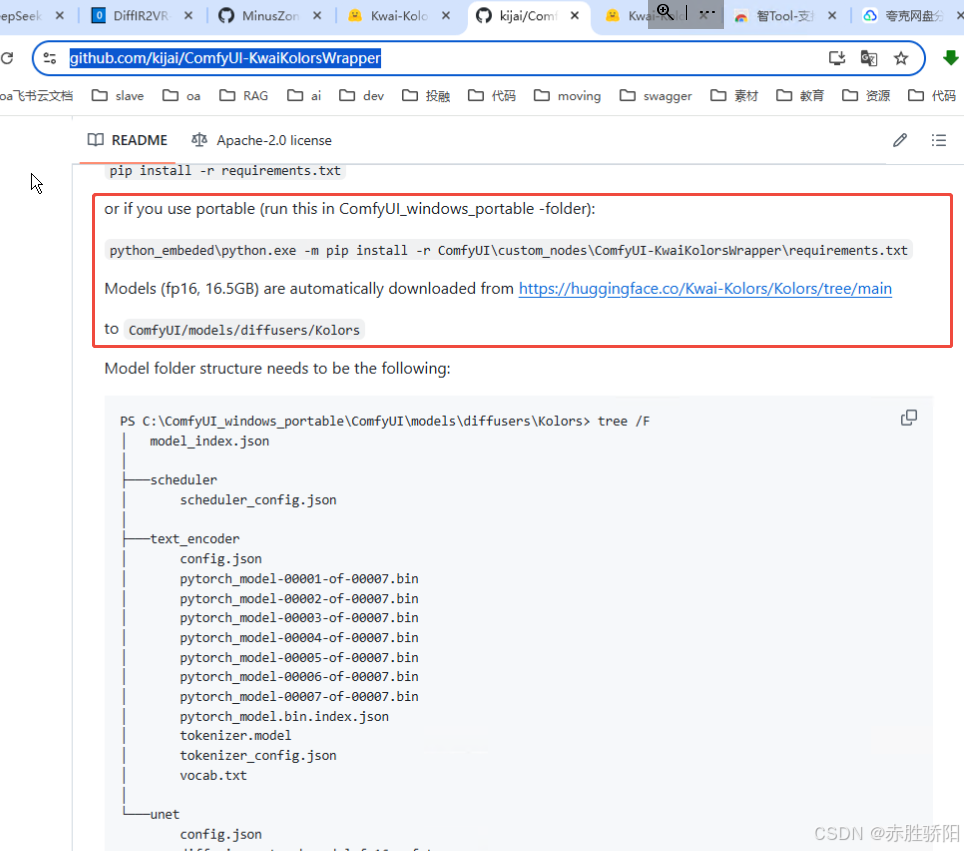The width and height of the screenshot is (964, 851).
Task: Close the first Kwai-Kolors tab
Action: pyautogui.click(x=446, y=15)
